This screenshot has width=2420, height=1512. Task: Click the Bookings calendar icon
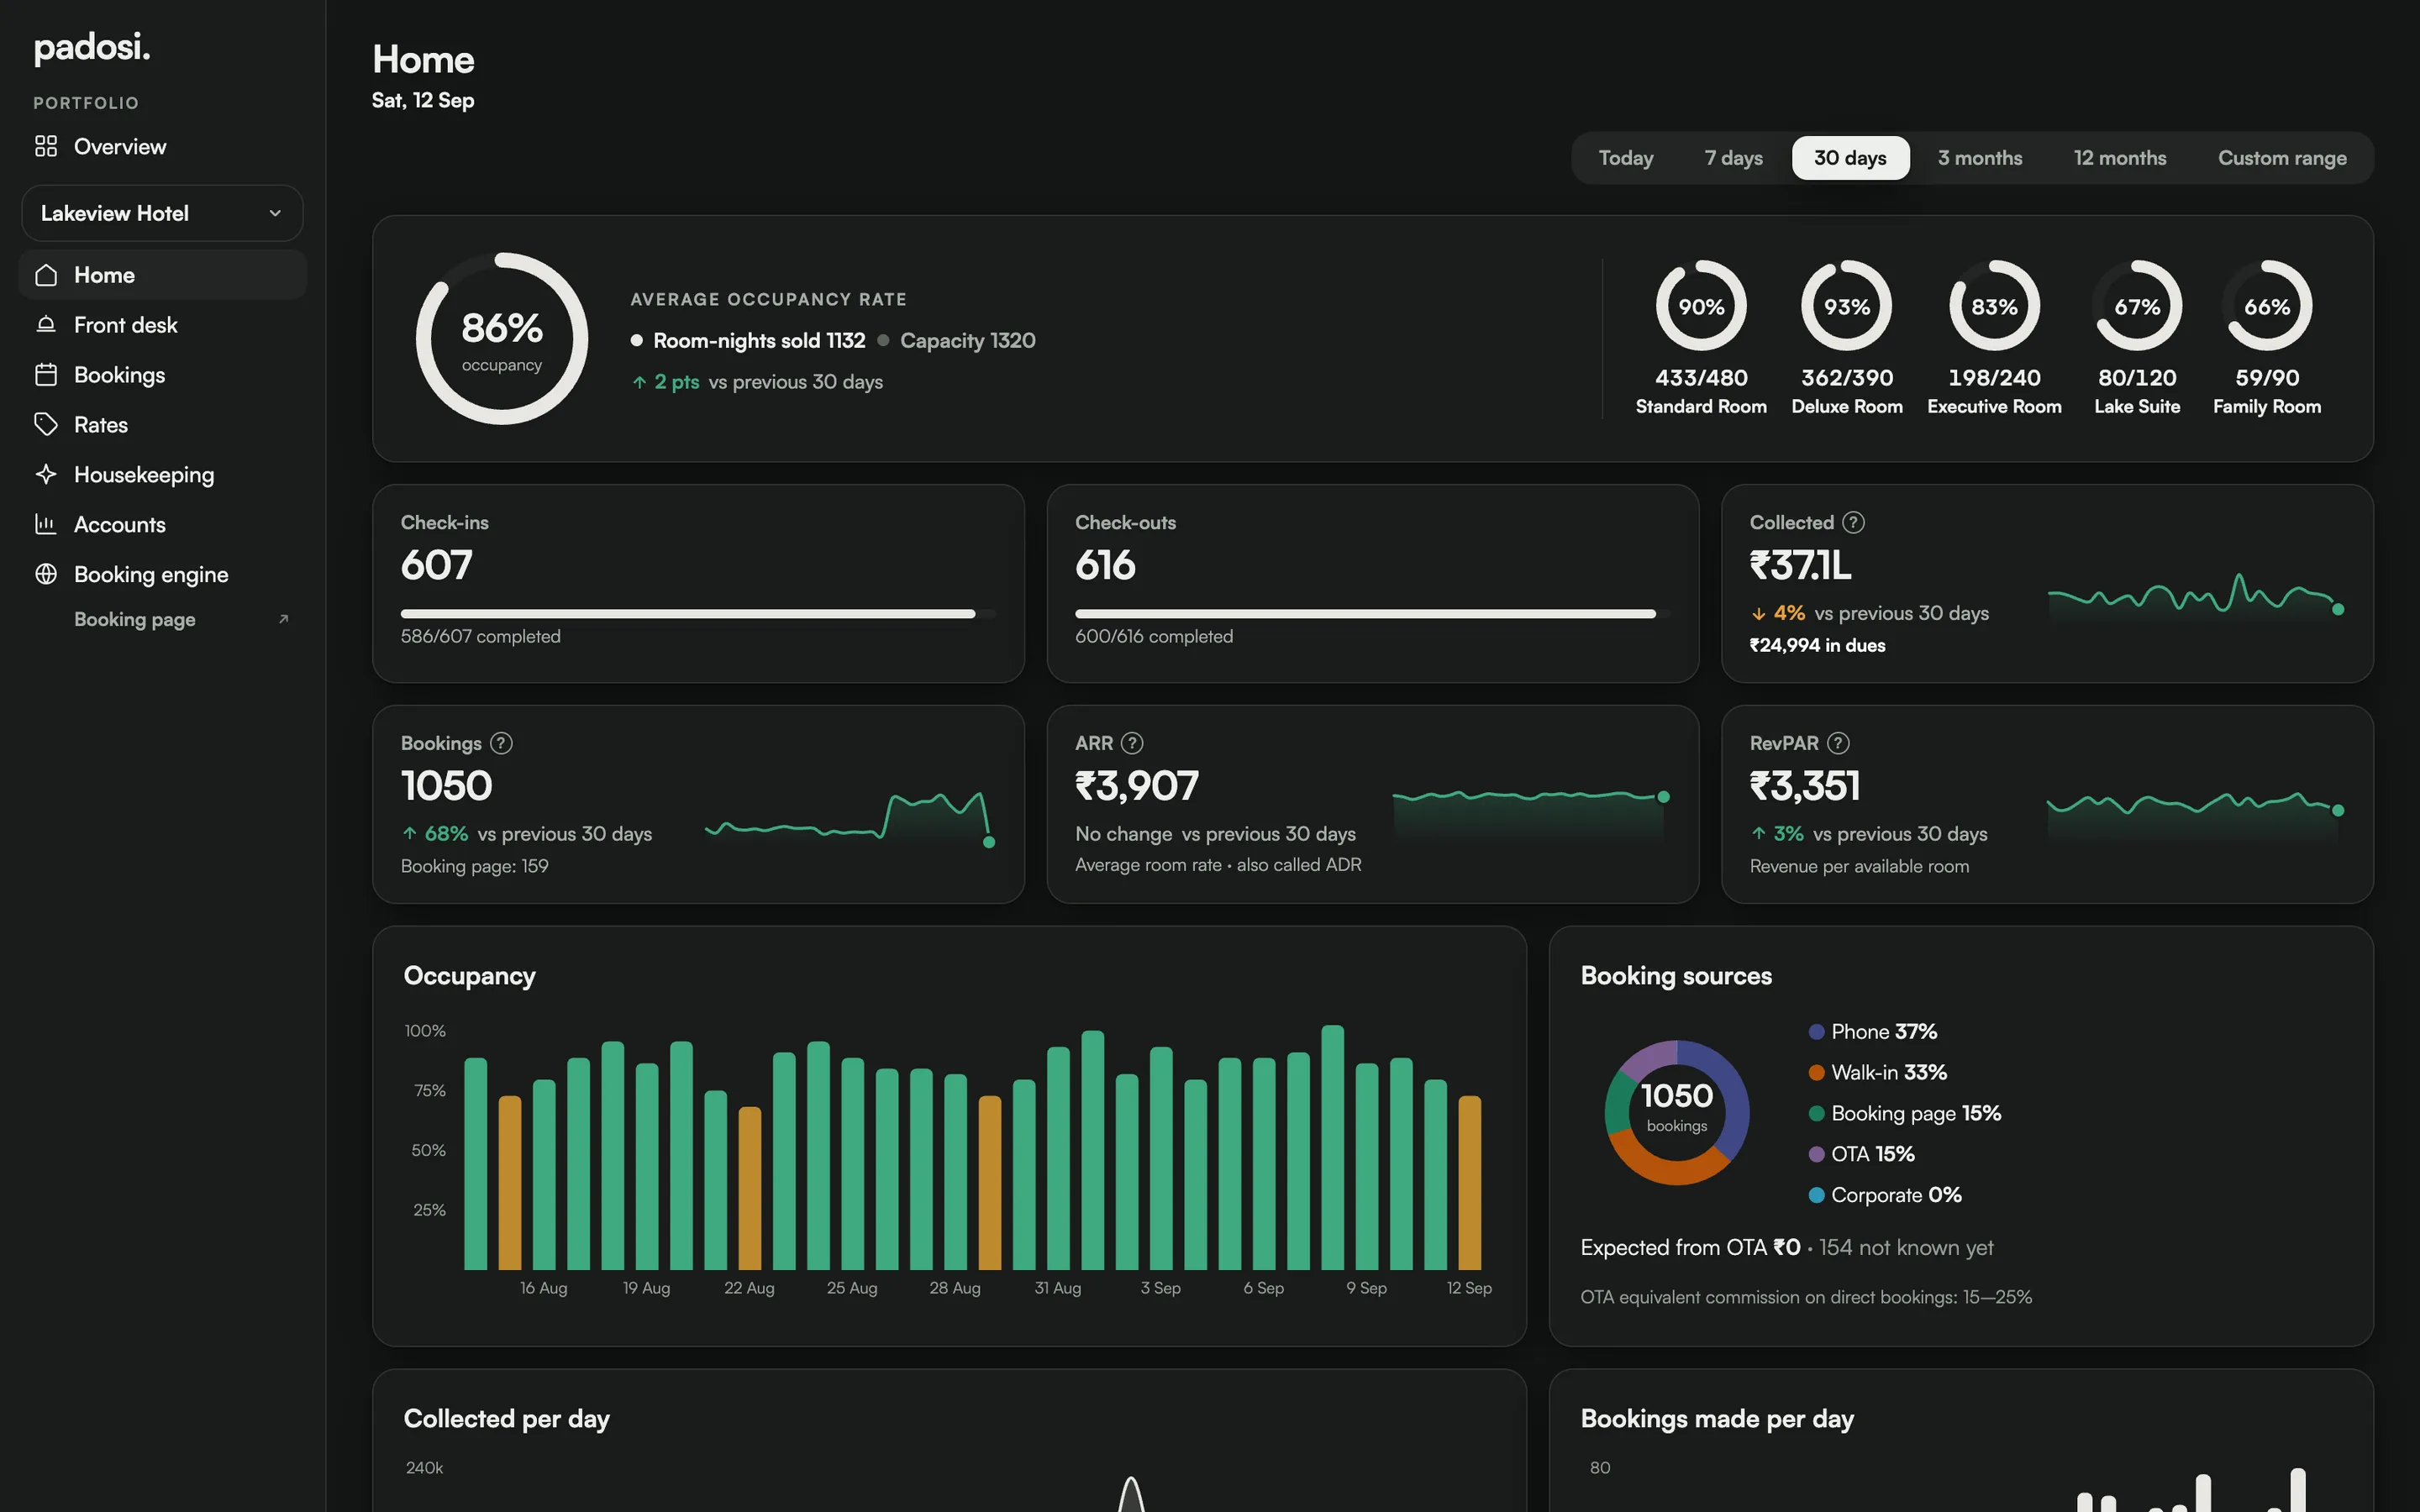(x=46, y=375)
